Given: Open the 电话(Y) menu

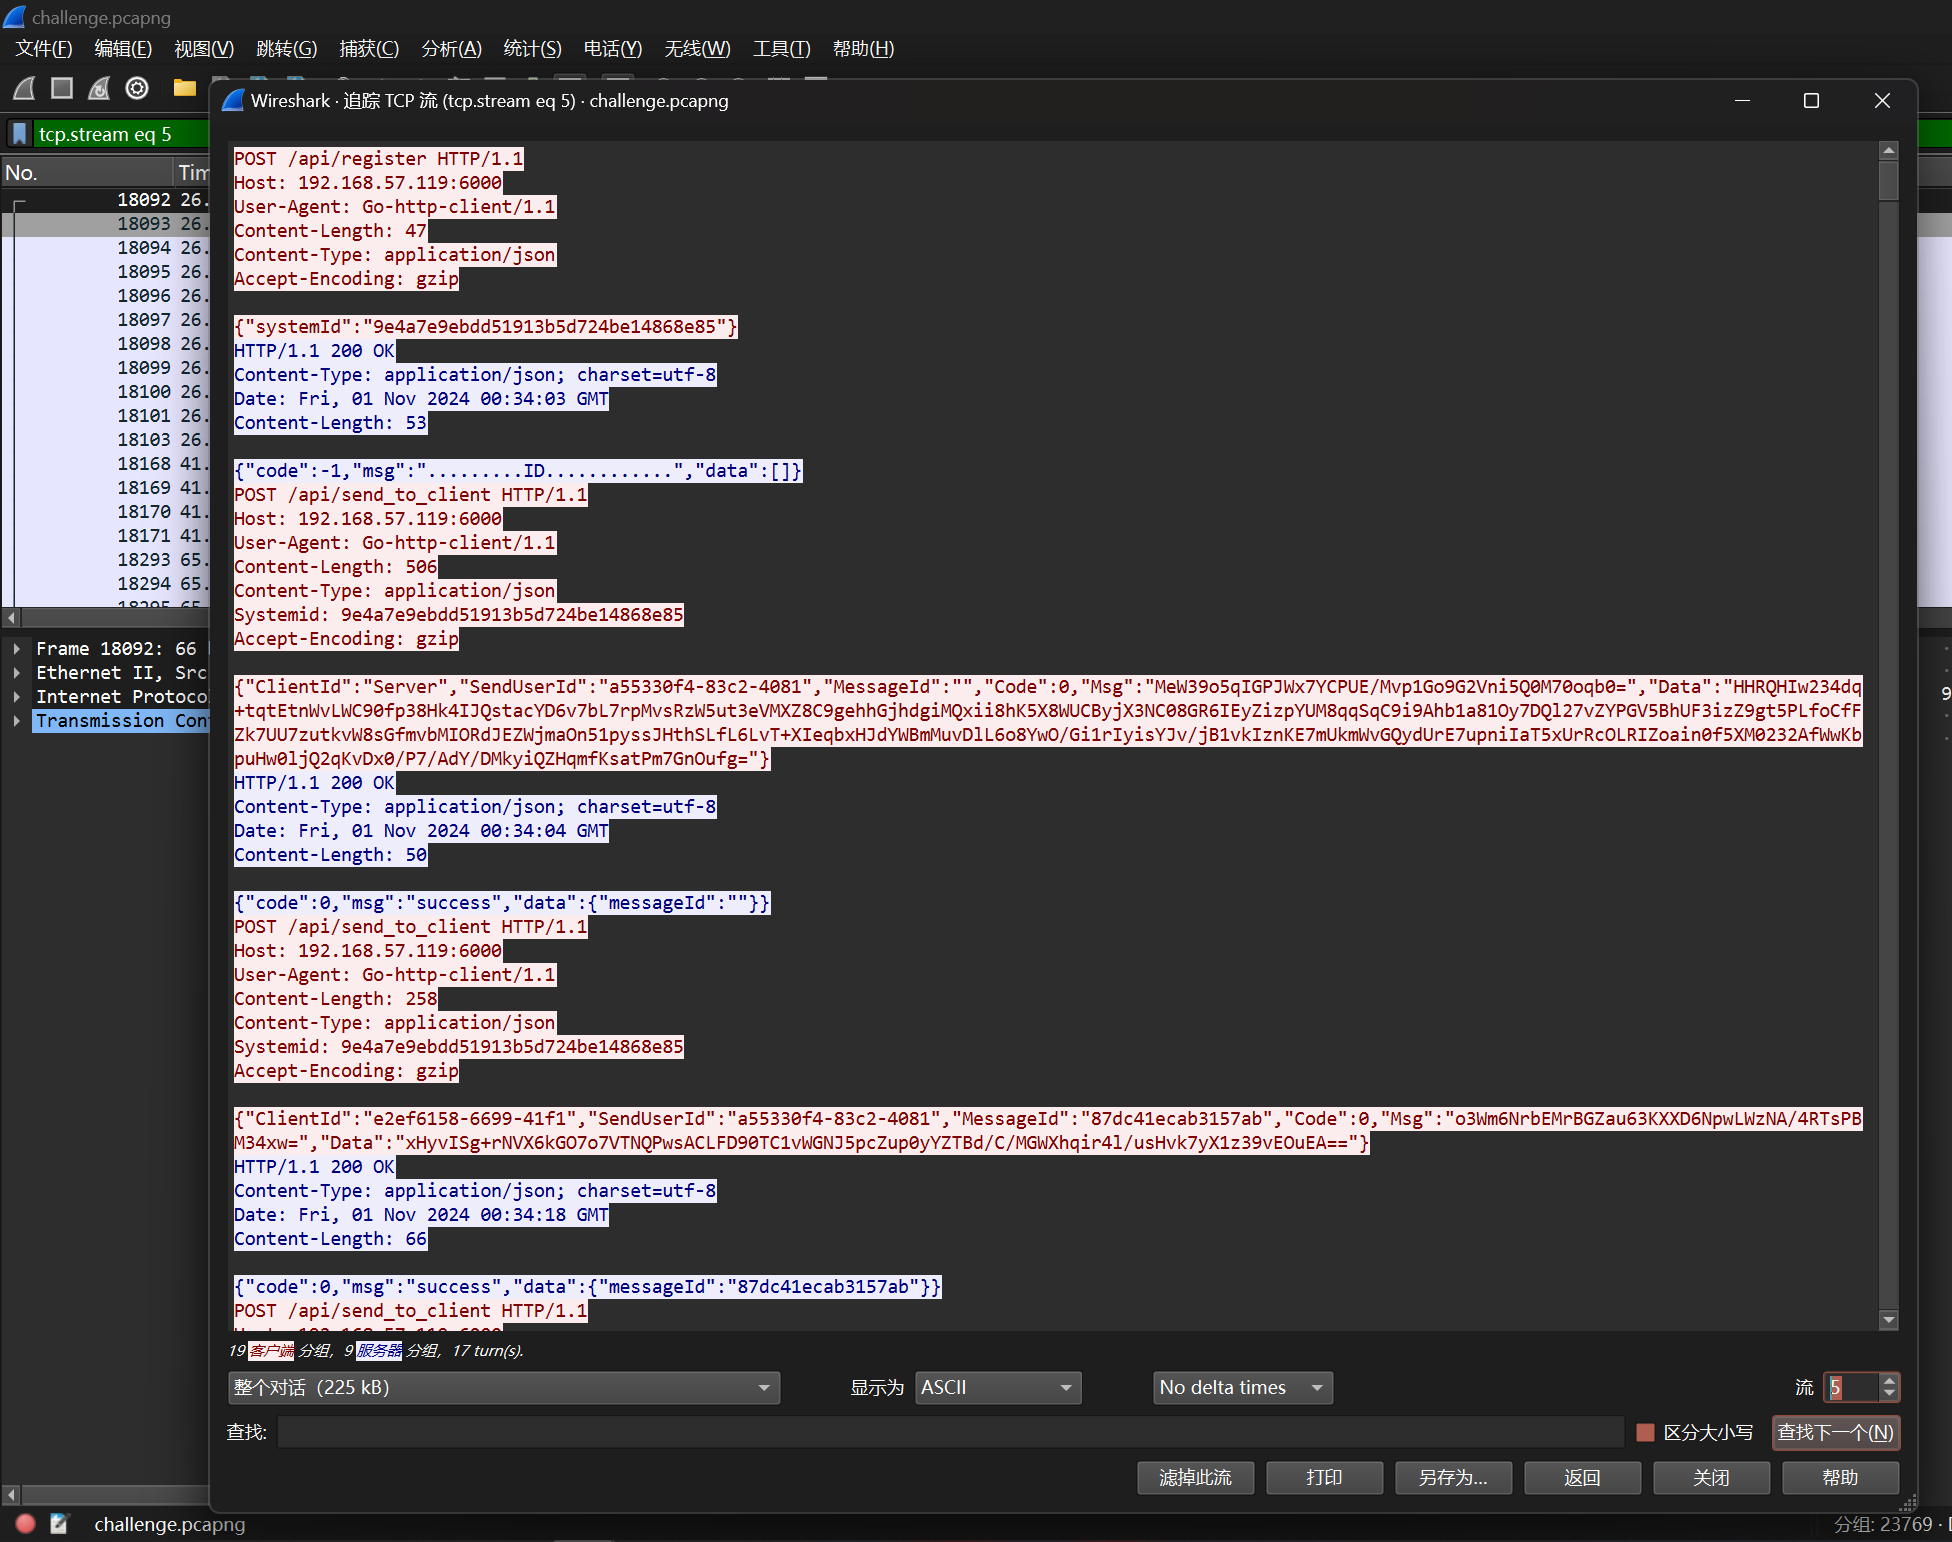Looking at the screenshot, I should pyautogui.click(x=613, y=49).
